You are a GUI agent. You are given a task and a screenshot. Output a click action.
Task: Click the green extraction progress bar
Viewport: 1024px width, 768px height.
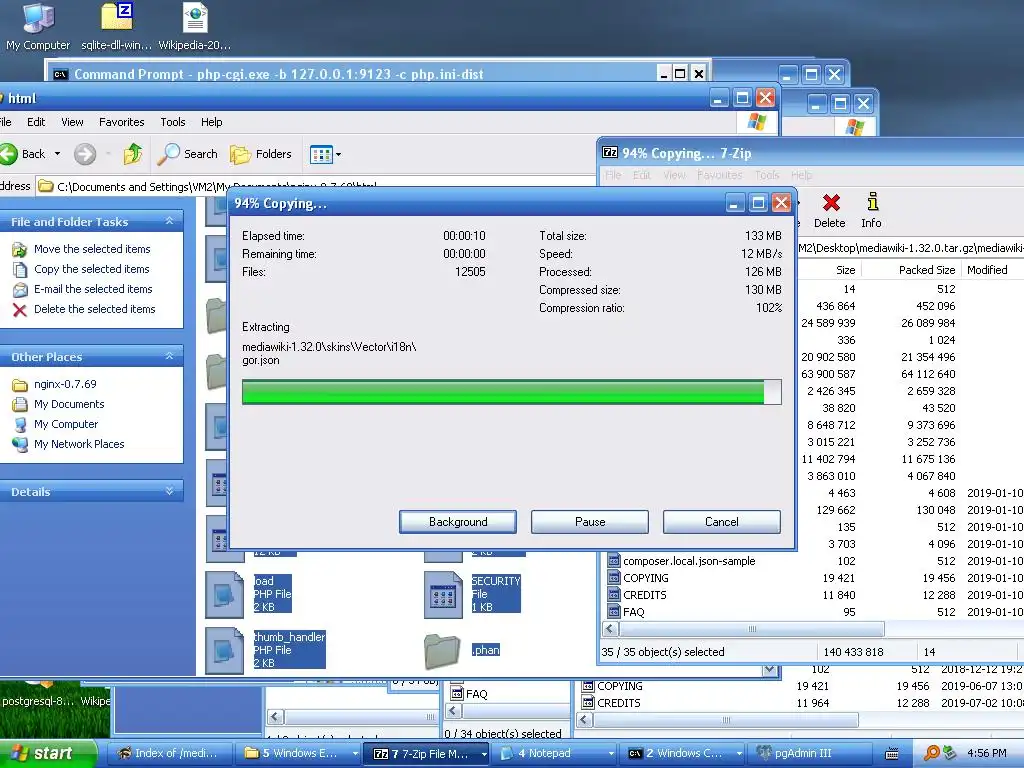tap(511, 392)
